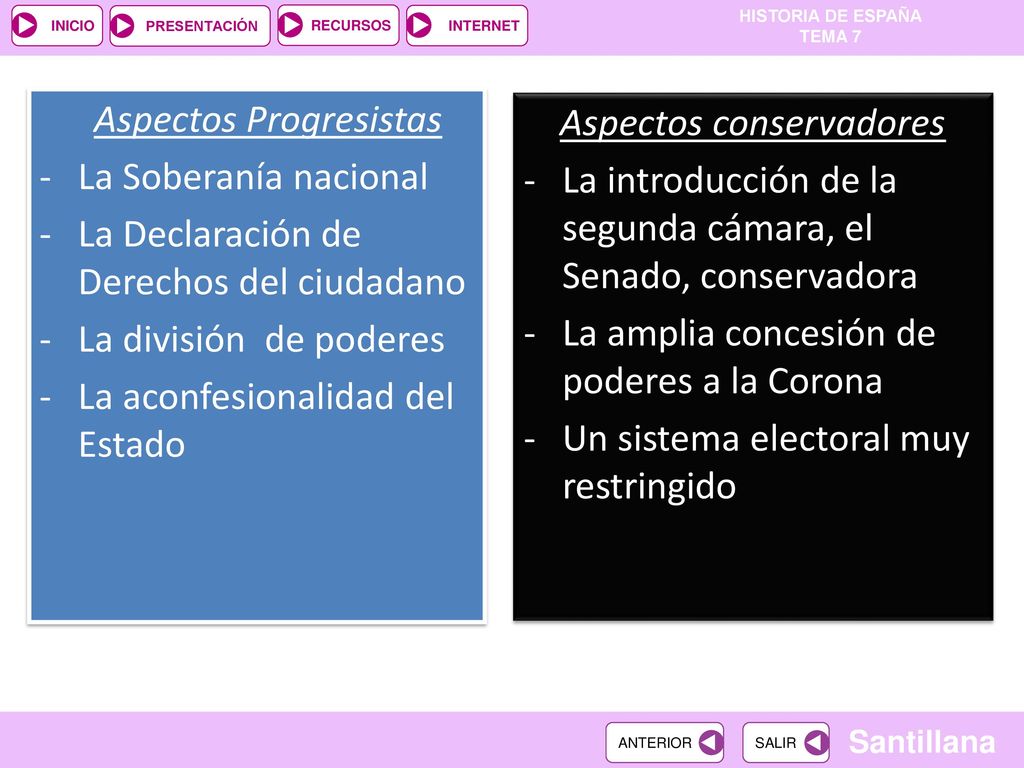This screenshot has width=1024, height=768.
Task: Click the back arrow icon on ANTERIOR
Action: coord(711,743)
